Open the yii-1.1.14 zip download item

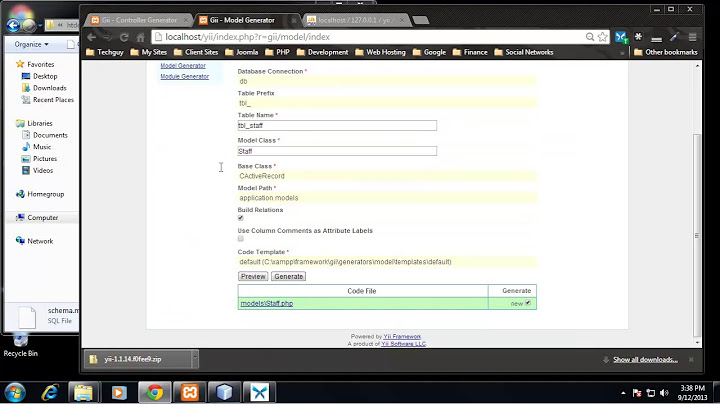(x=138, y=359)
